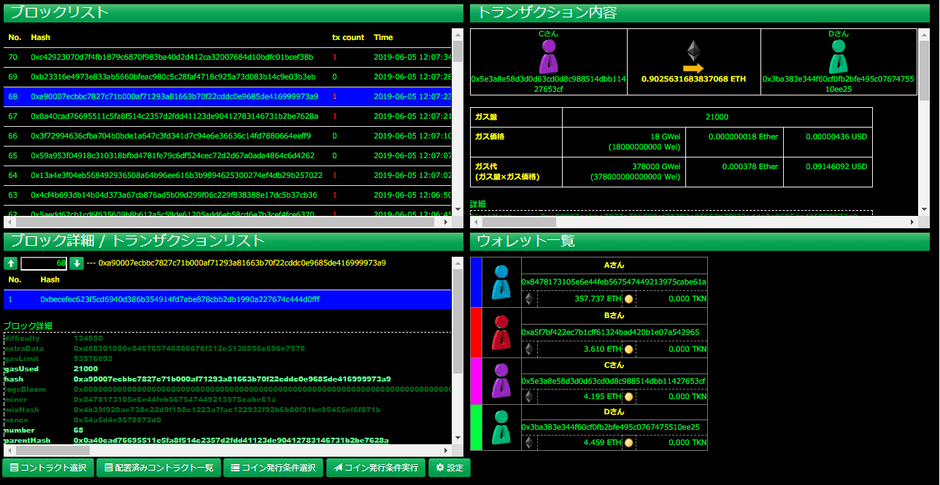Click Bさん wallet address 0xa5f7bf422ec7b1cf...

click(x=610, y=332)
